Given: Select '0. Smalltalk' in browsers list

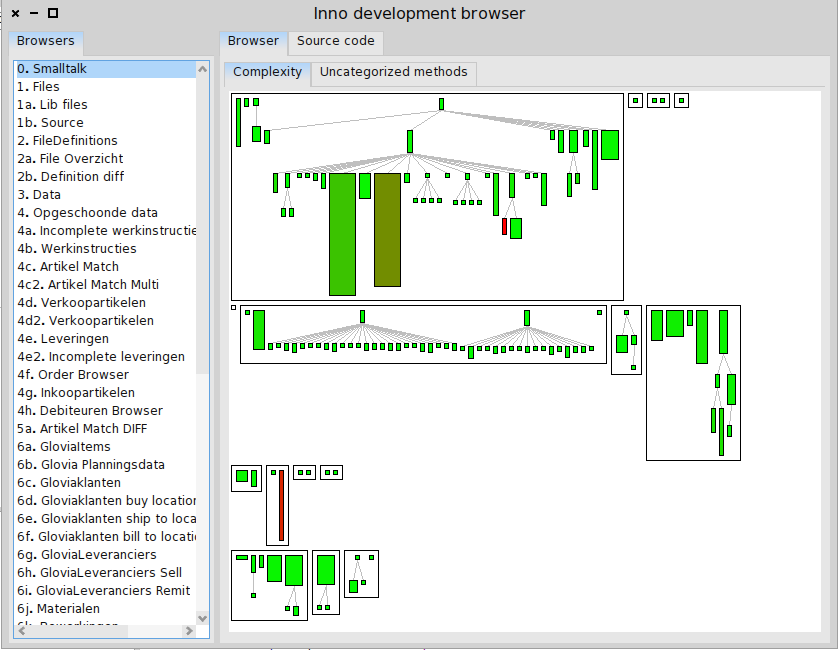Looking at the screenshot, I should (x=104, y=69).
